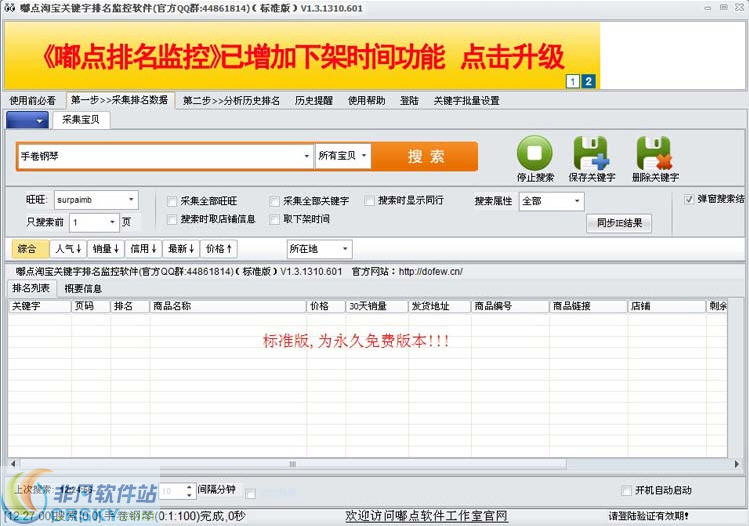This screenshot has height=526, width=749.
Task: Click the green stop search icon
Action: click(x=535, y=153)
